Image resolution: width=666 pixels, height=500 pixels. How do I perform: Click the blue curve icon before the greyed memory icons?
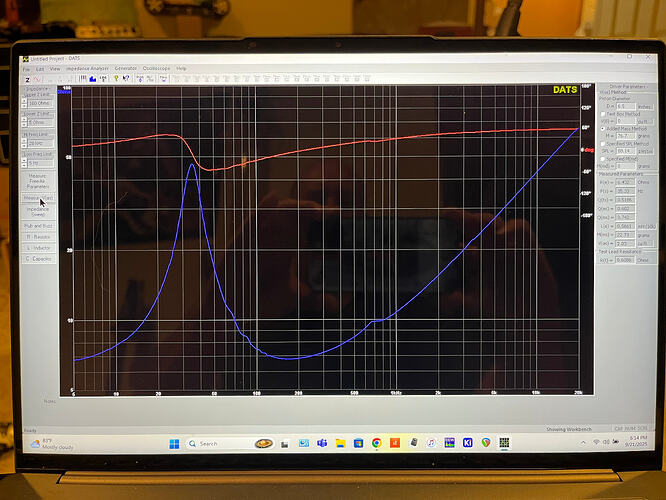(164, 79)
